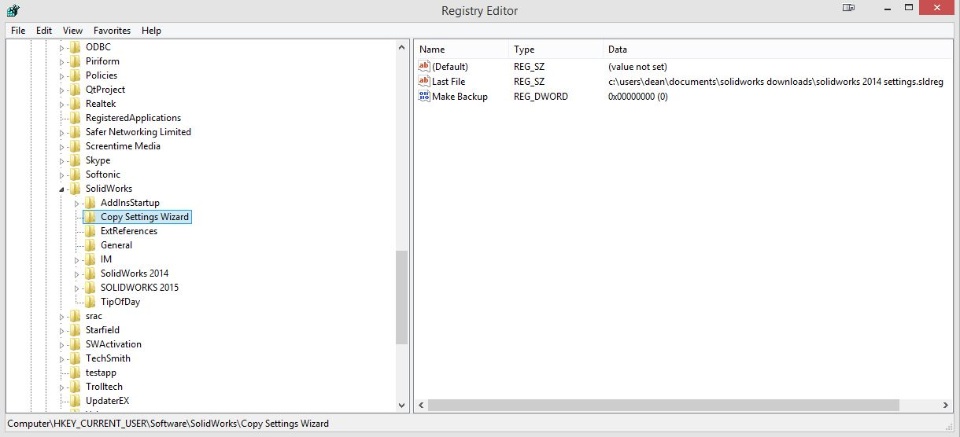This screenshot has height=437, width=960.
Task: Sort values by Data column header
Action: pyautogui.click(x=778, y=50)
